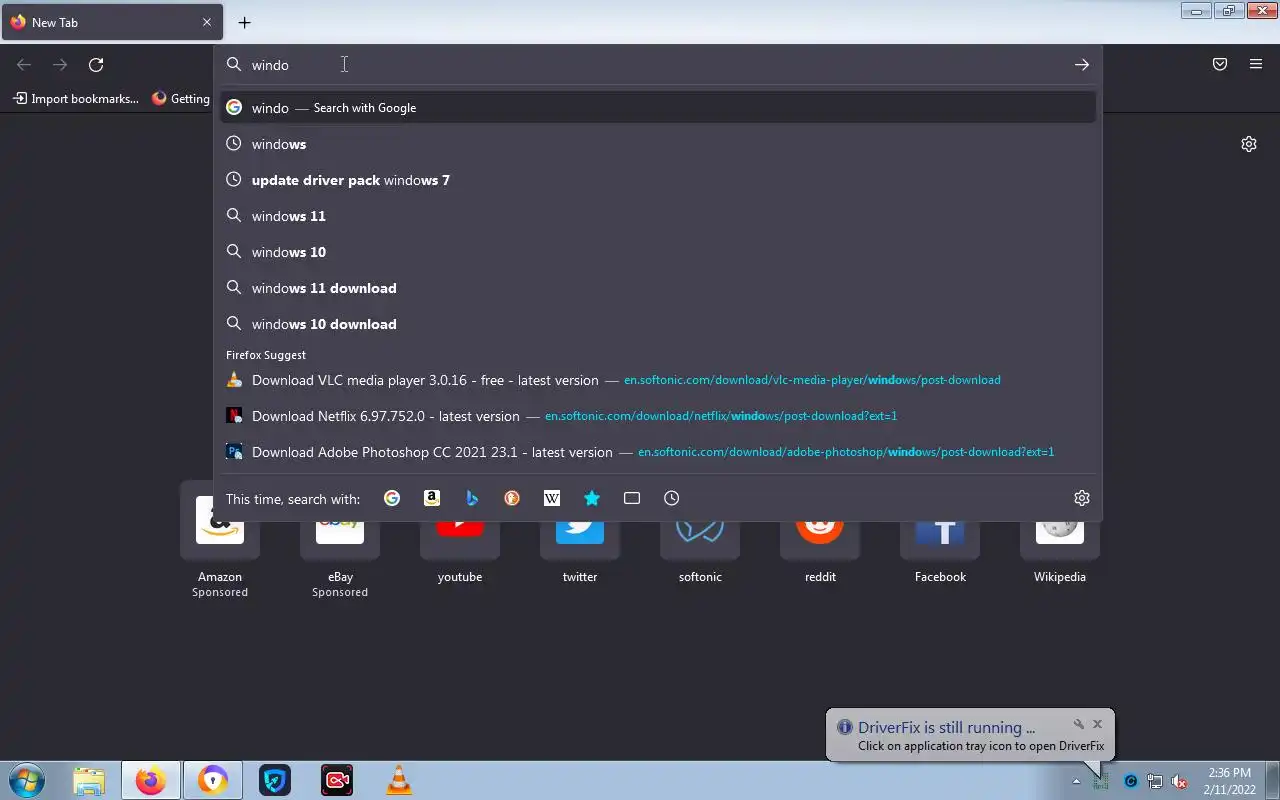Open the eBay sponsored shortcut tile

coord(340,540)
